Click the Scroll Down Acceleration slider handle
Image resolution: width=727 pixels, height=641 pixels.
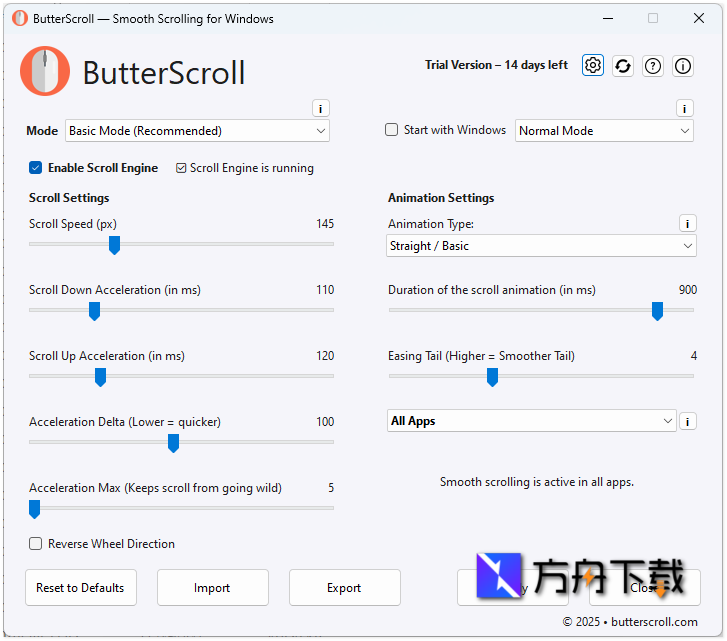click(94, 311)
